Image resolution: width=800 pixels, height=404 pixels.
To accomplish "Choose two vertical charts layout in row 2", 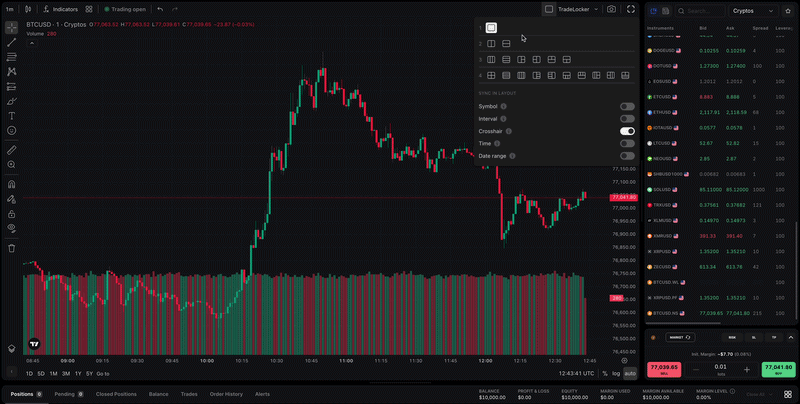I will [x=491, y=44].
